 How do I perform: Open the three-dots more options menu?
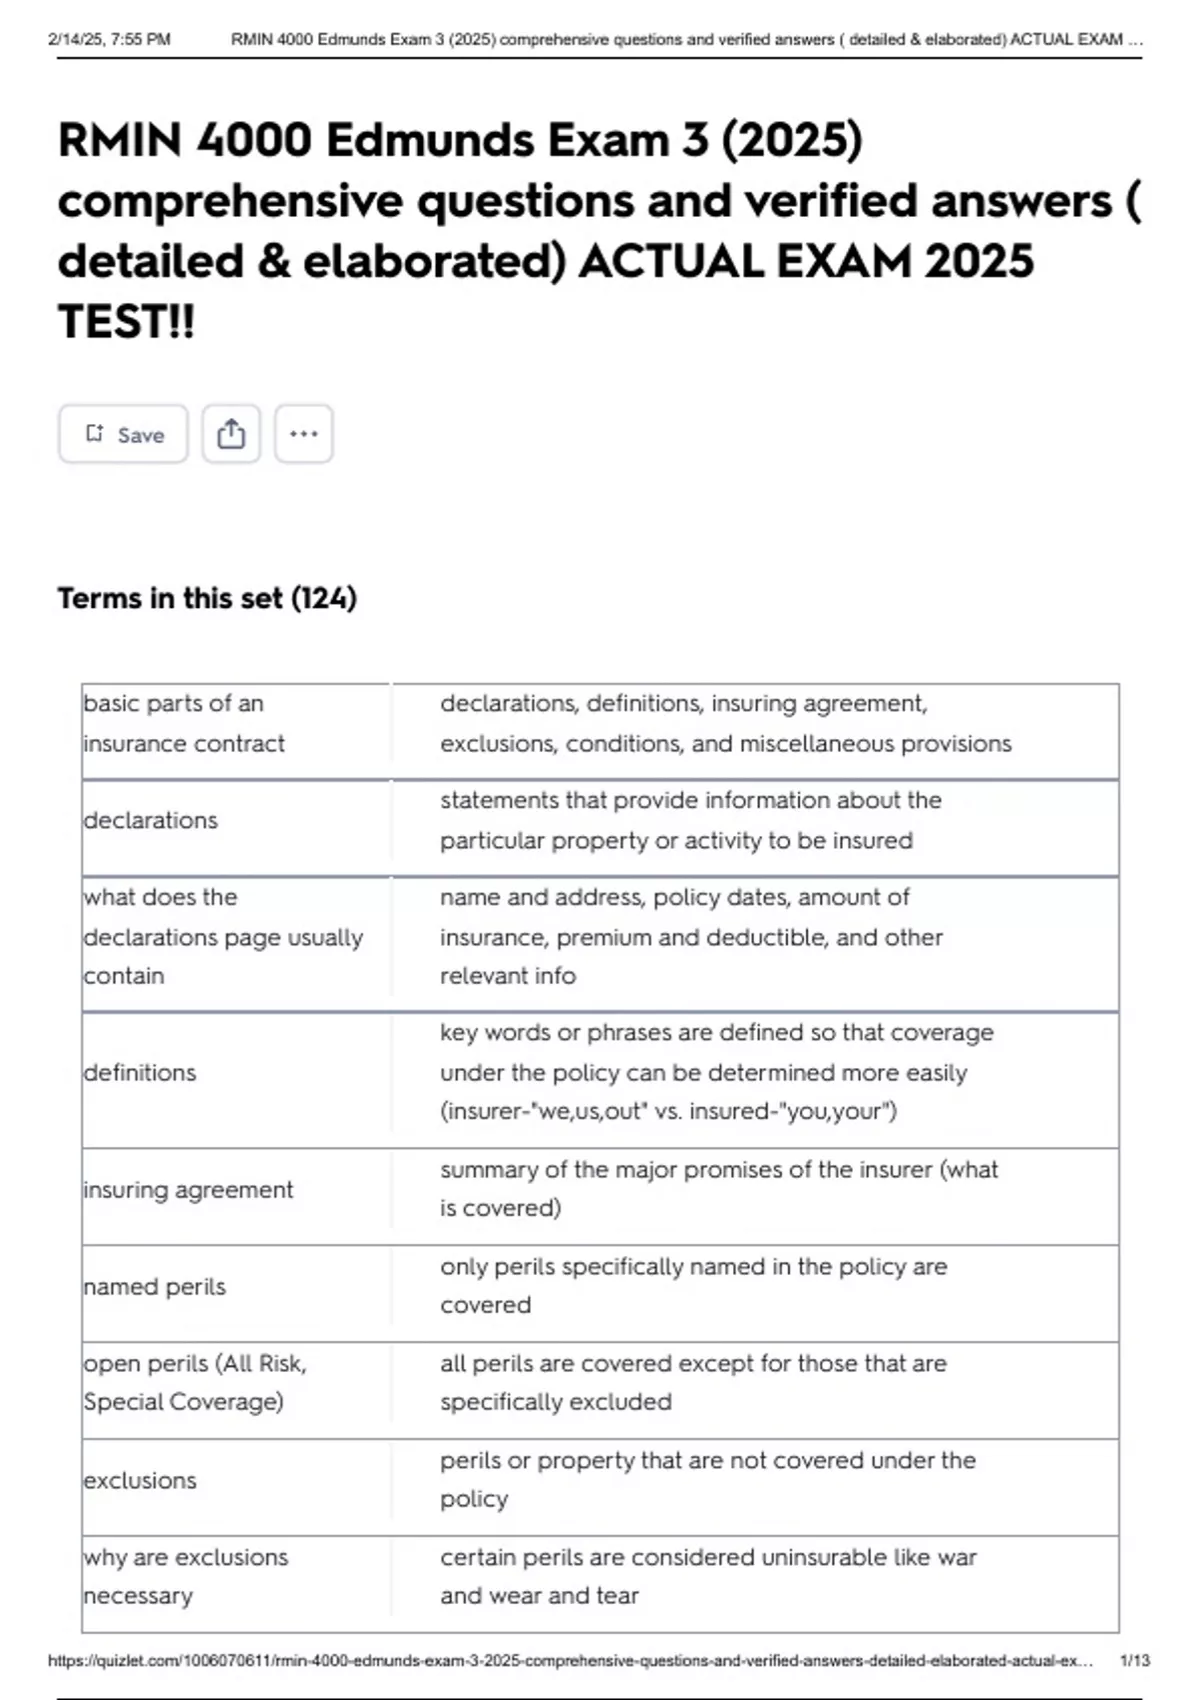point(303,434)
